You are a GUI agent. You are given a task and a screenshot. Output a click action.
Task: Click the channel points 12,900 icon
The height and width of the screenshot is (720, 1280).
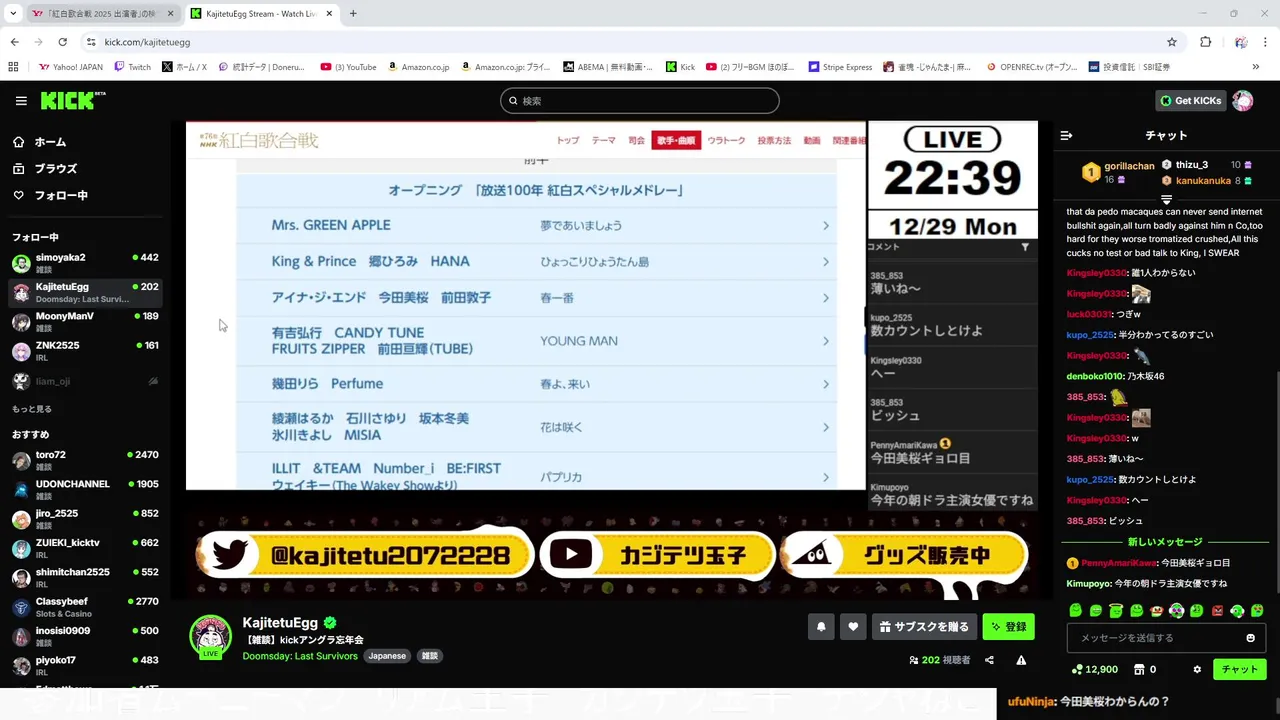[x=1076, y=670]
